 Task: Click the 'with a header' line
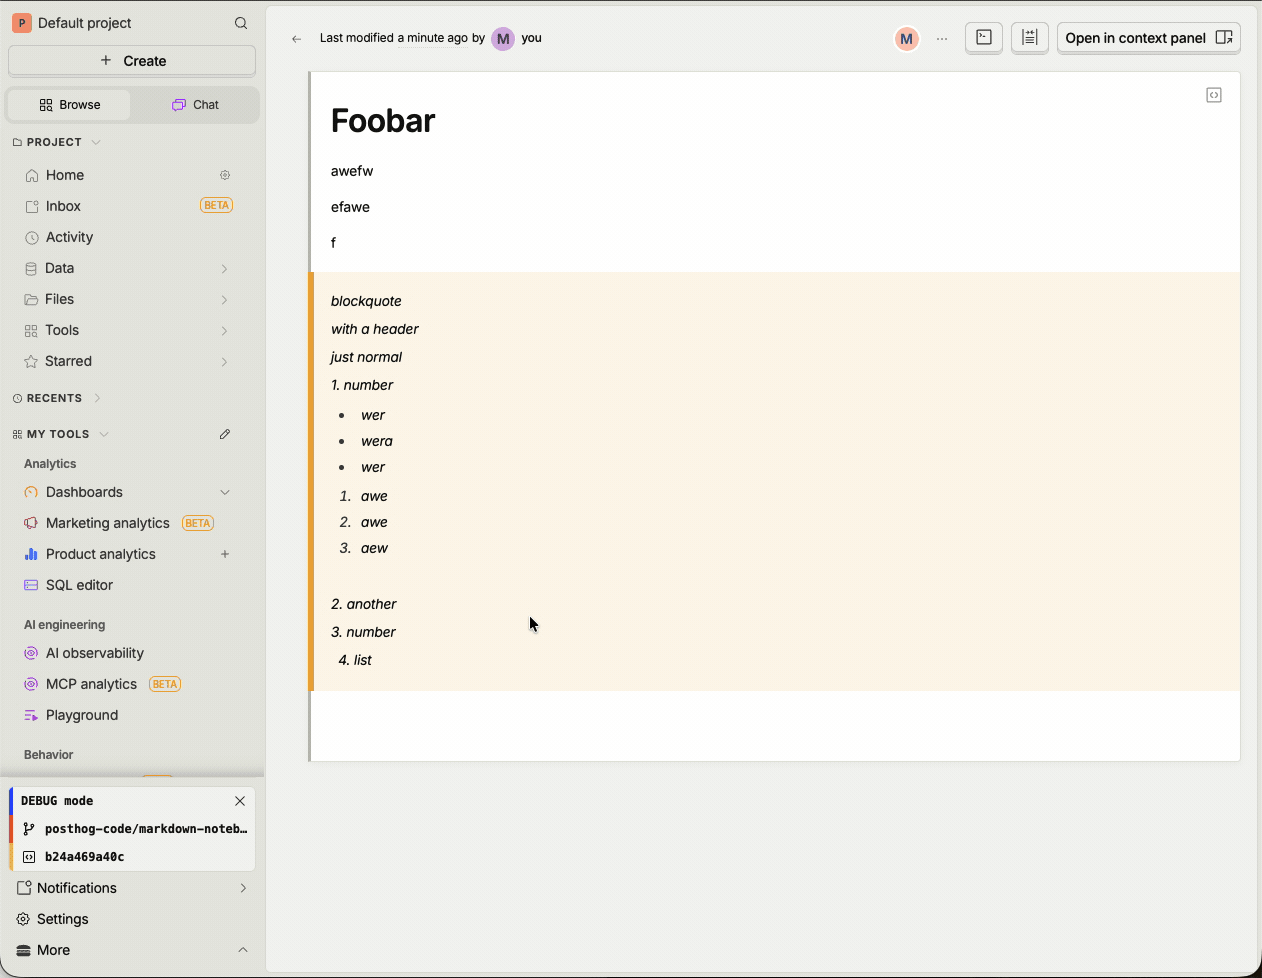pyautogui.click(x=375, y=329)
